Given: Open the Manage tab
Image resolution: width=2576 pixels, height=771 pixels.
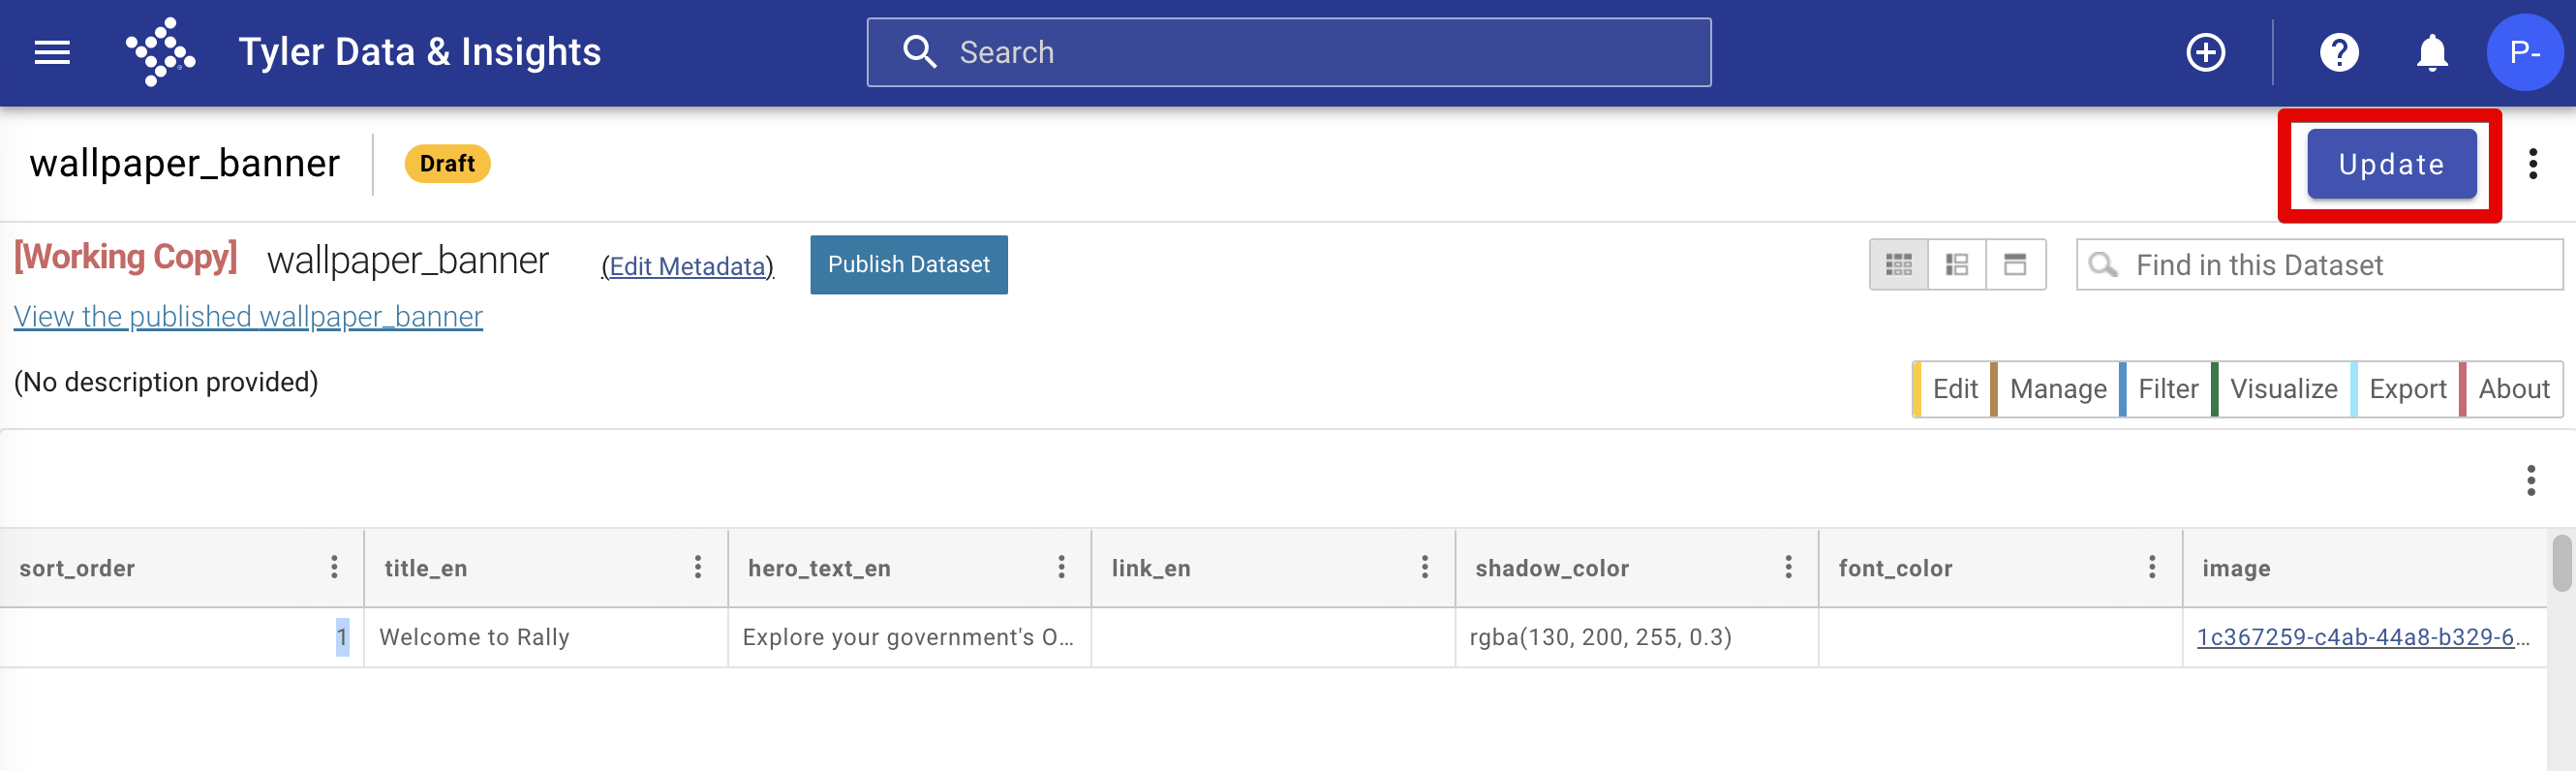Looking at the screenshot, I should [2056, 389].
